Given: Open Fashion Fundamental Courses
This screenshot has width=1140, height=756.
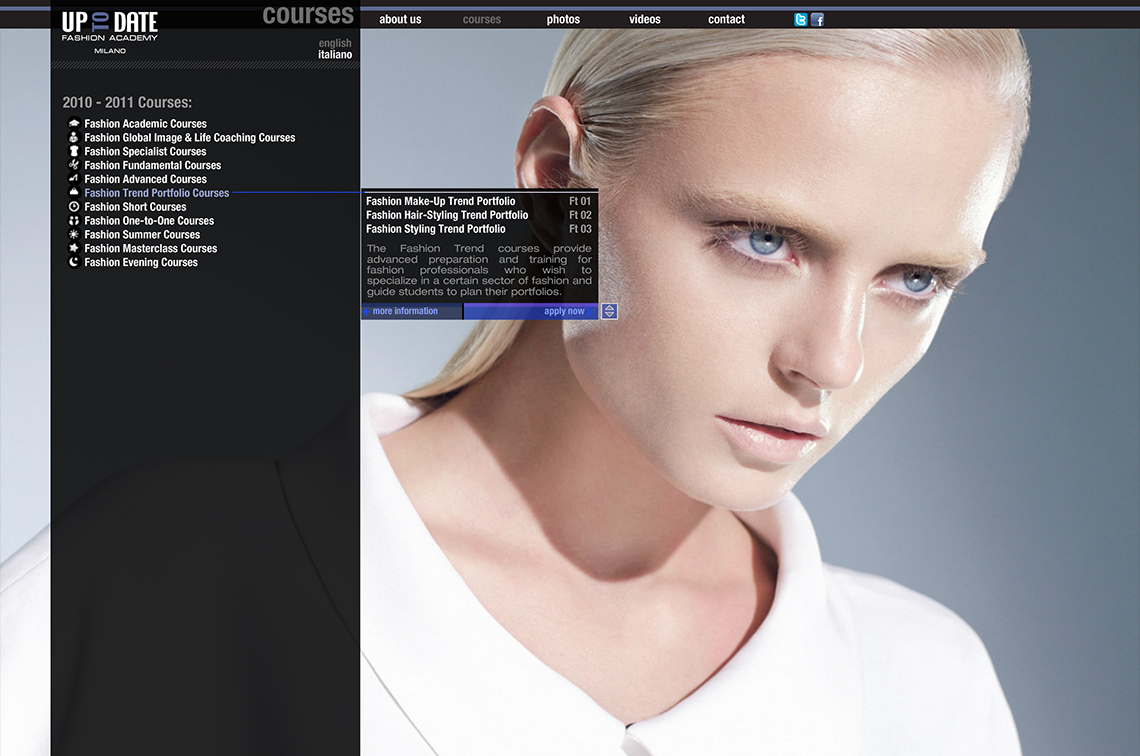Looking at the screenshot, I should coord(153,165).
